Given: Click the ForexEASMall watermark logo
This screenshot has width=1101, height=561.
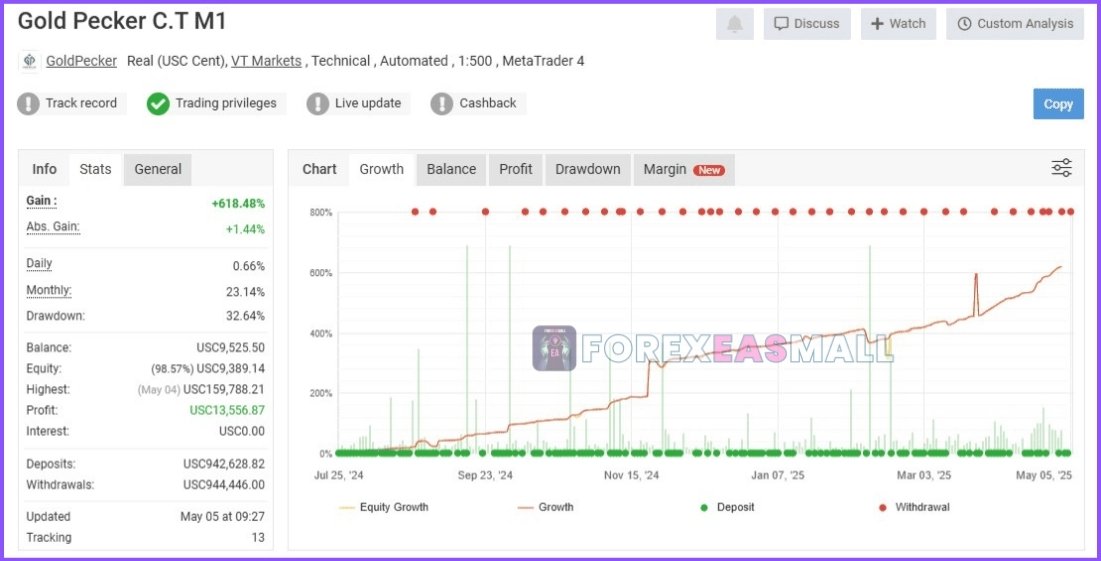Looking at the screenshot, I should 554,348.
